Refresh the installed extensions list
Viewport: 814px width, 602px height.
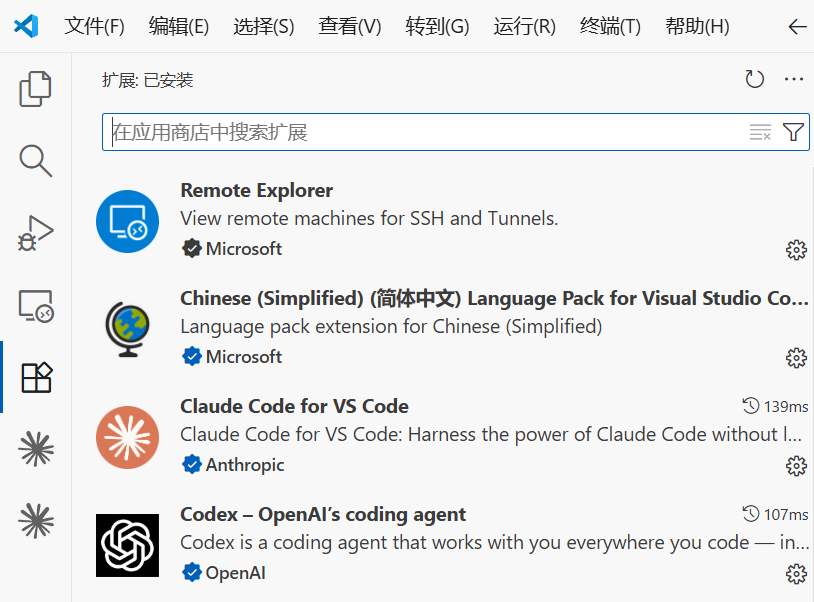754,79
